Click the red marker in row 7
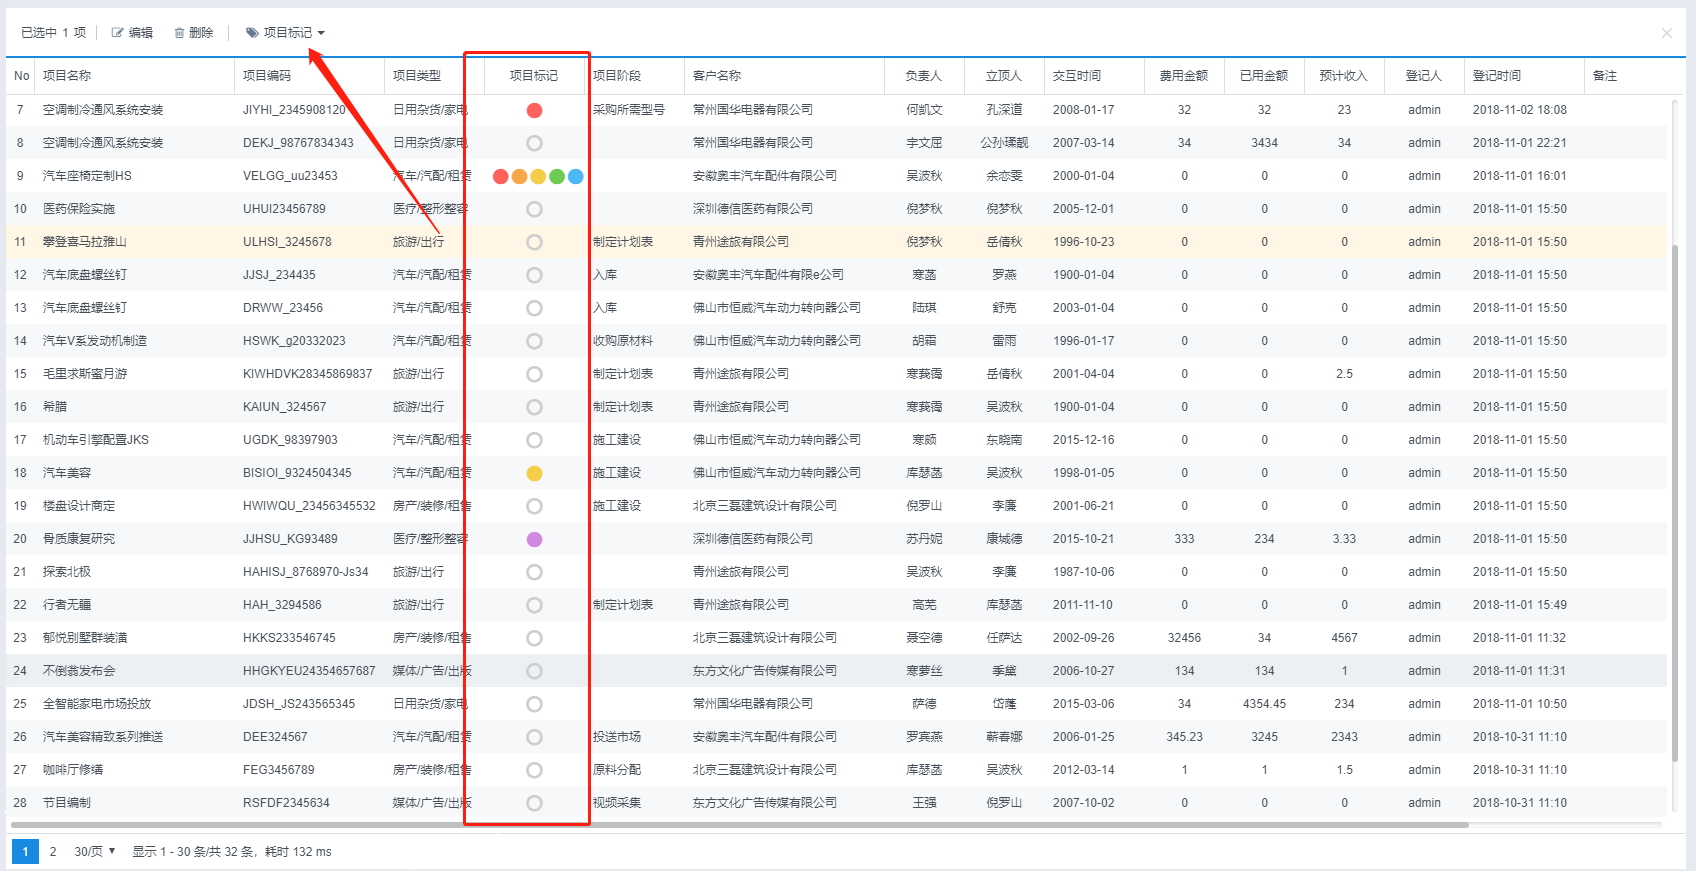 point(534,110)
